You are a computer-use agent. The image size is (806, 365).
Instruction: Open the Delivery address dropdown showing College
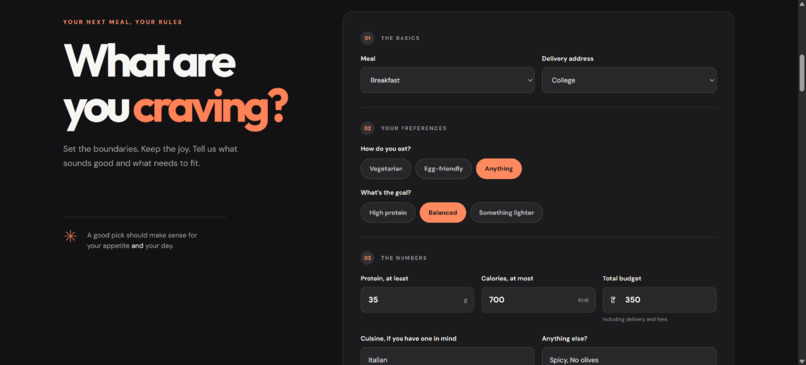pos(629,80)
